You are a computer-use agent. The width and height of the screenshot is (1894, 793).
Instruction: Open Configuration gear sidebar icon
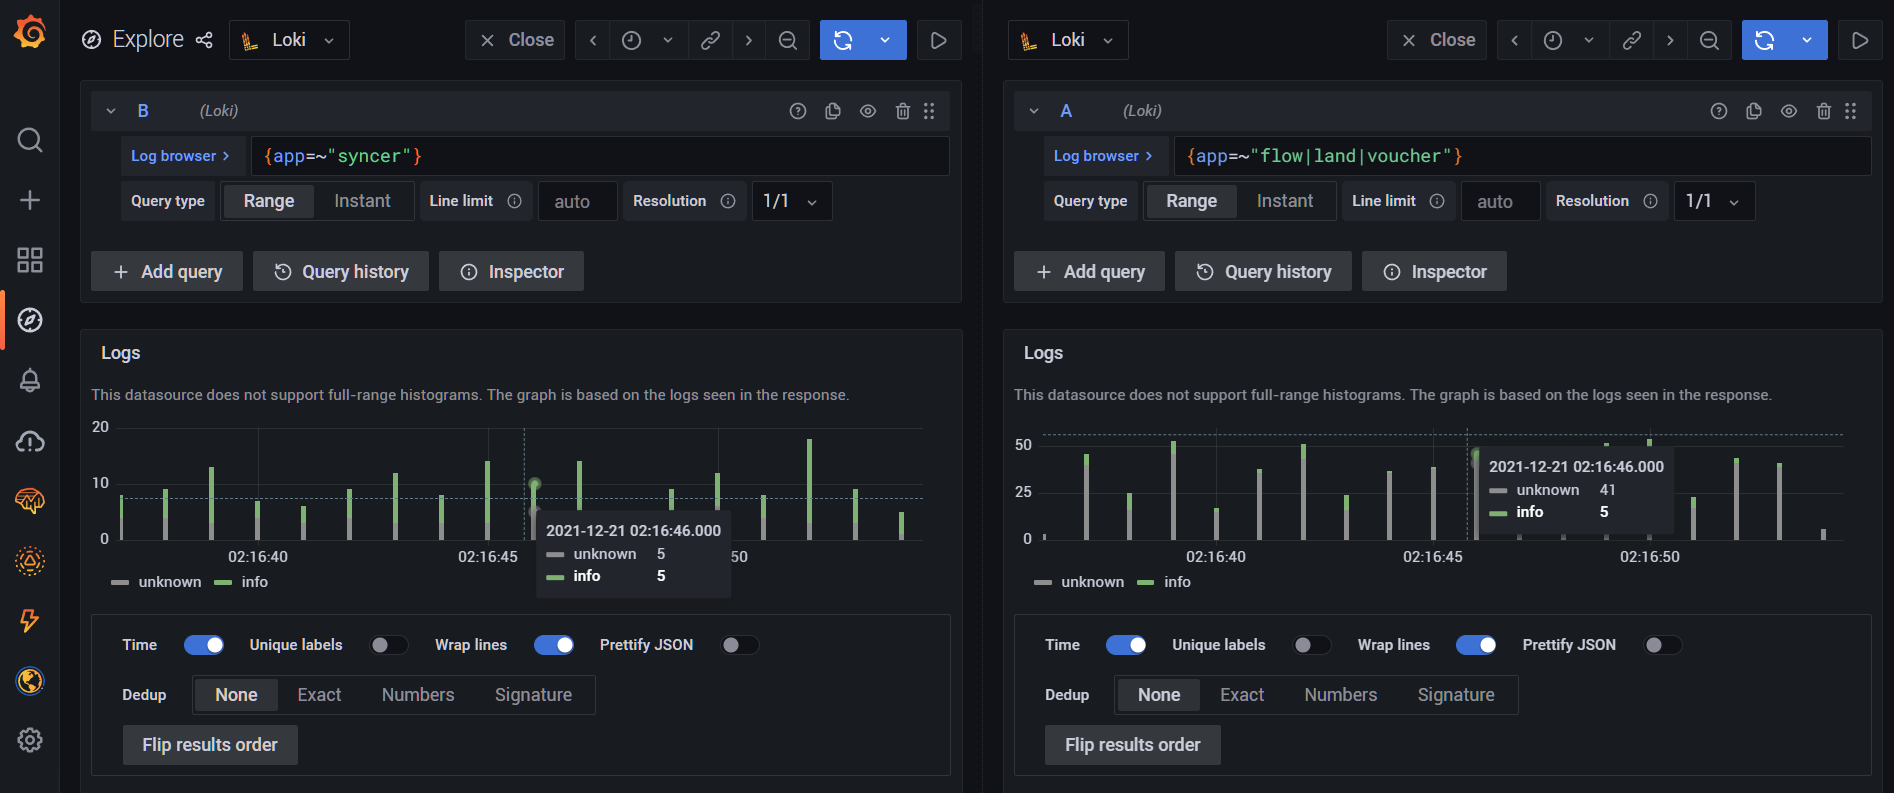pos(30,740)
